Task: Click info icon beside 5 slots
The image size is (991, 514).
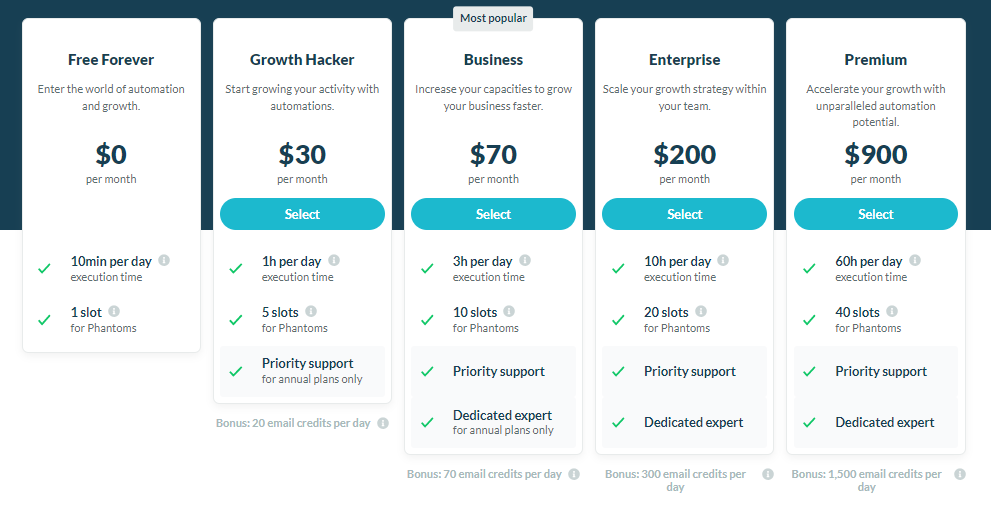Action: pyautogui.click(x=311, y=311)
